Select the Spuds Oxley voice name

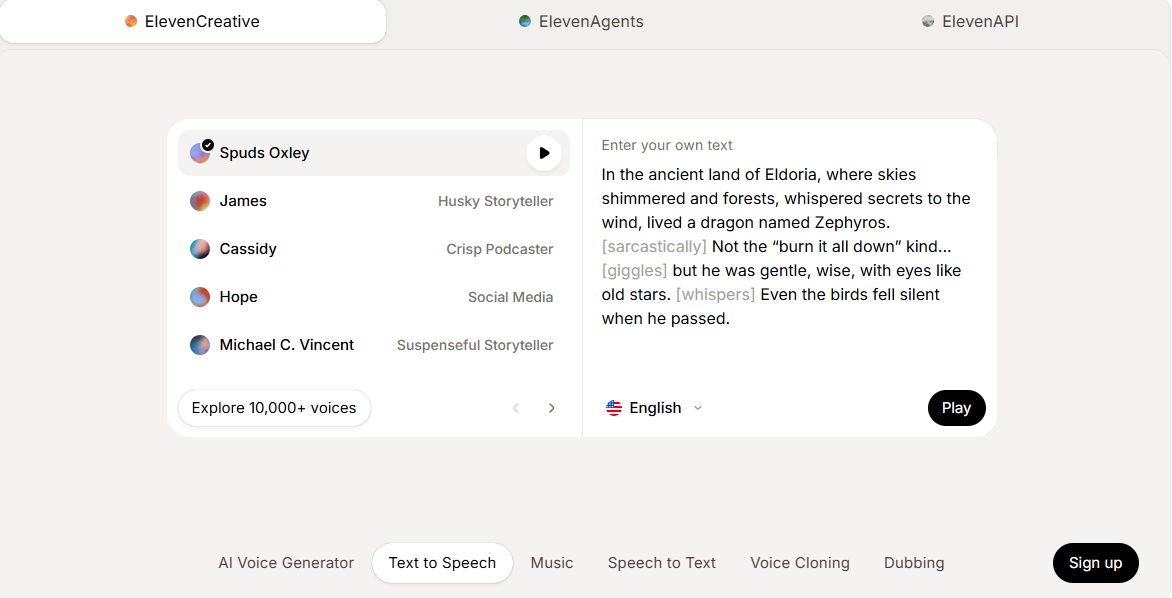coord(265,152)
